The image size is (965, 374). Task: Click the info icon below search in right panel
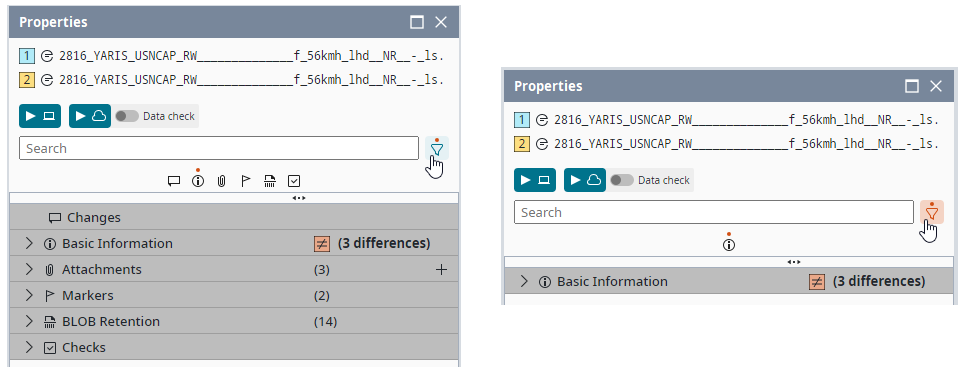[x=729, y=245]
